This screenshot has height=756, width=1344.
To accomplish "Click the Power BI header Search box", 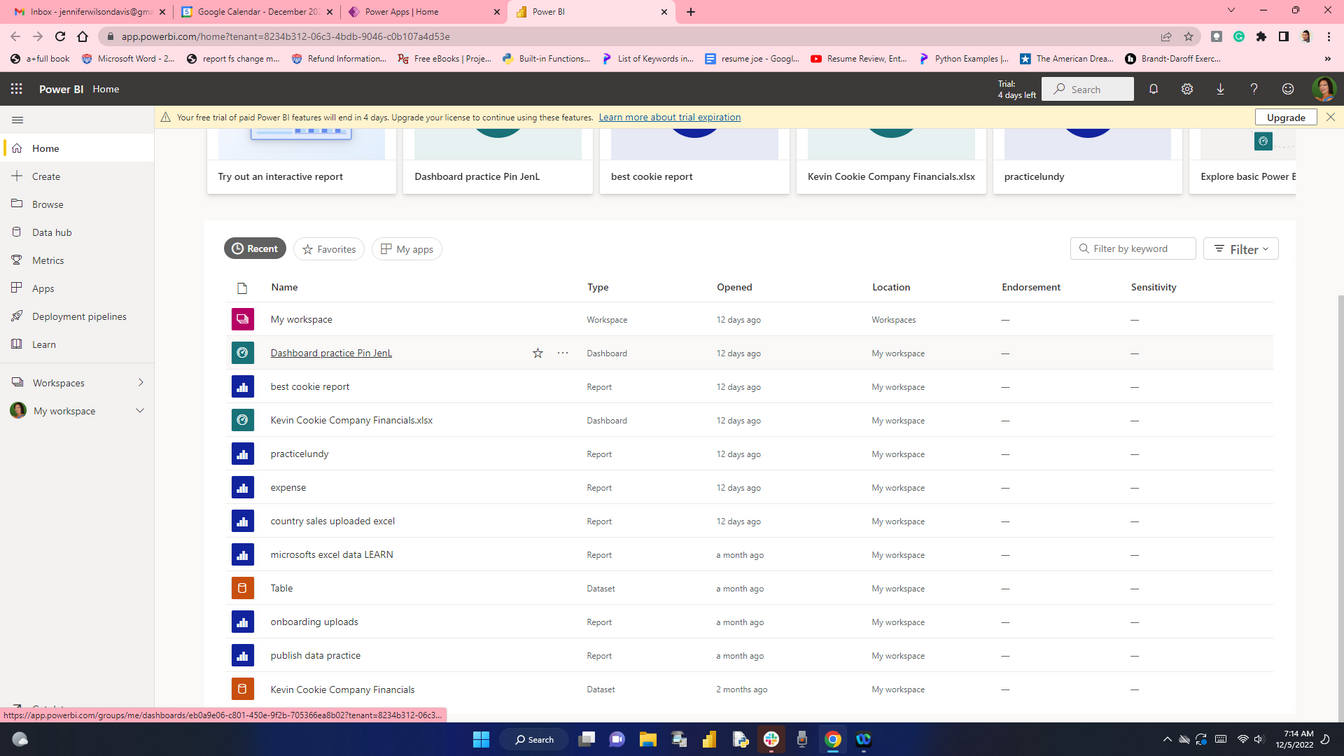I will [1088, 89].
